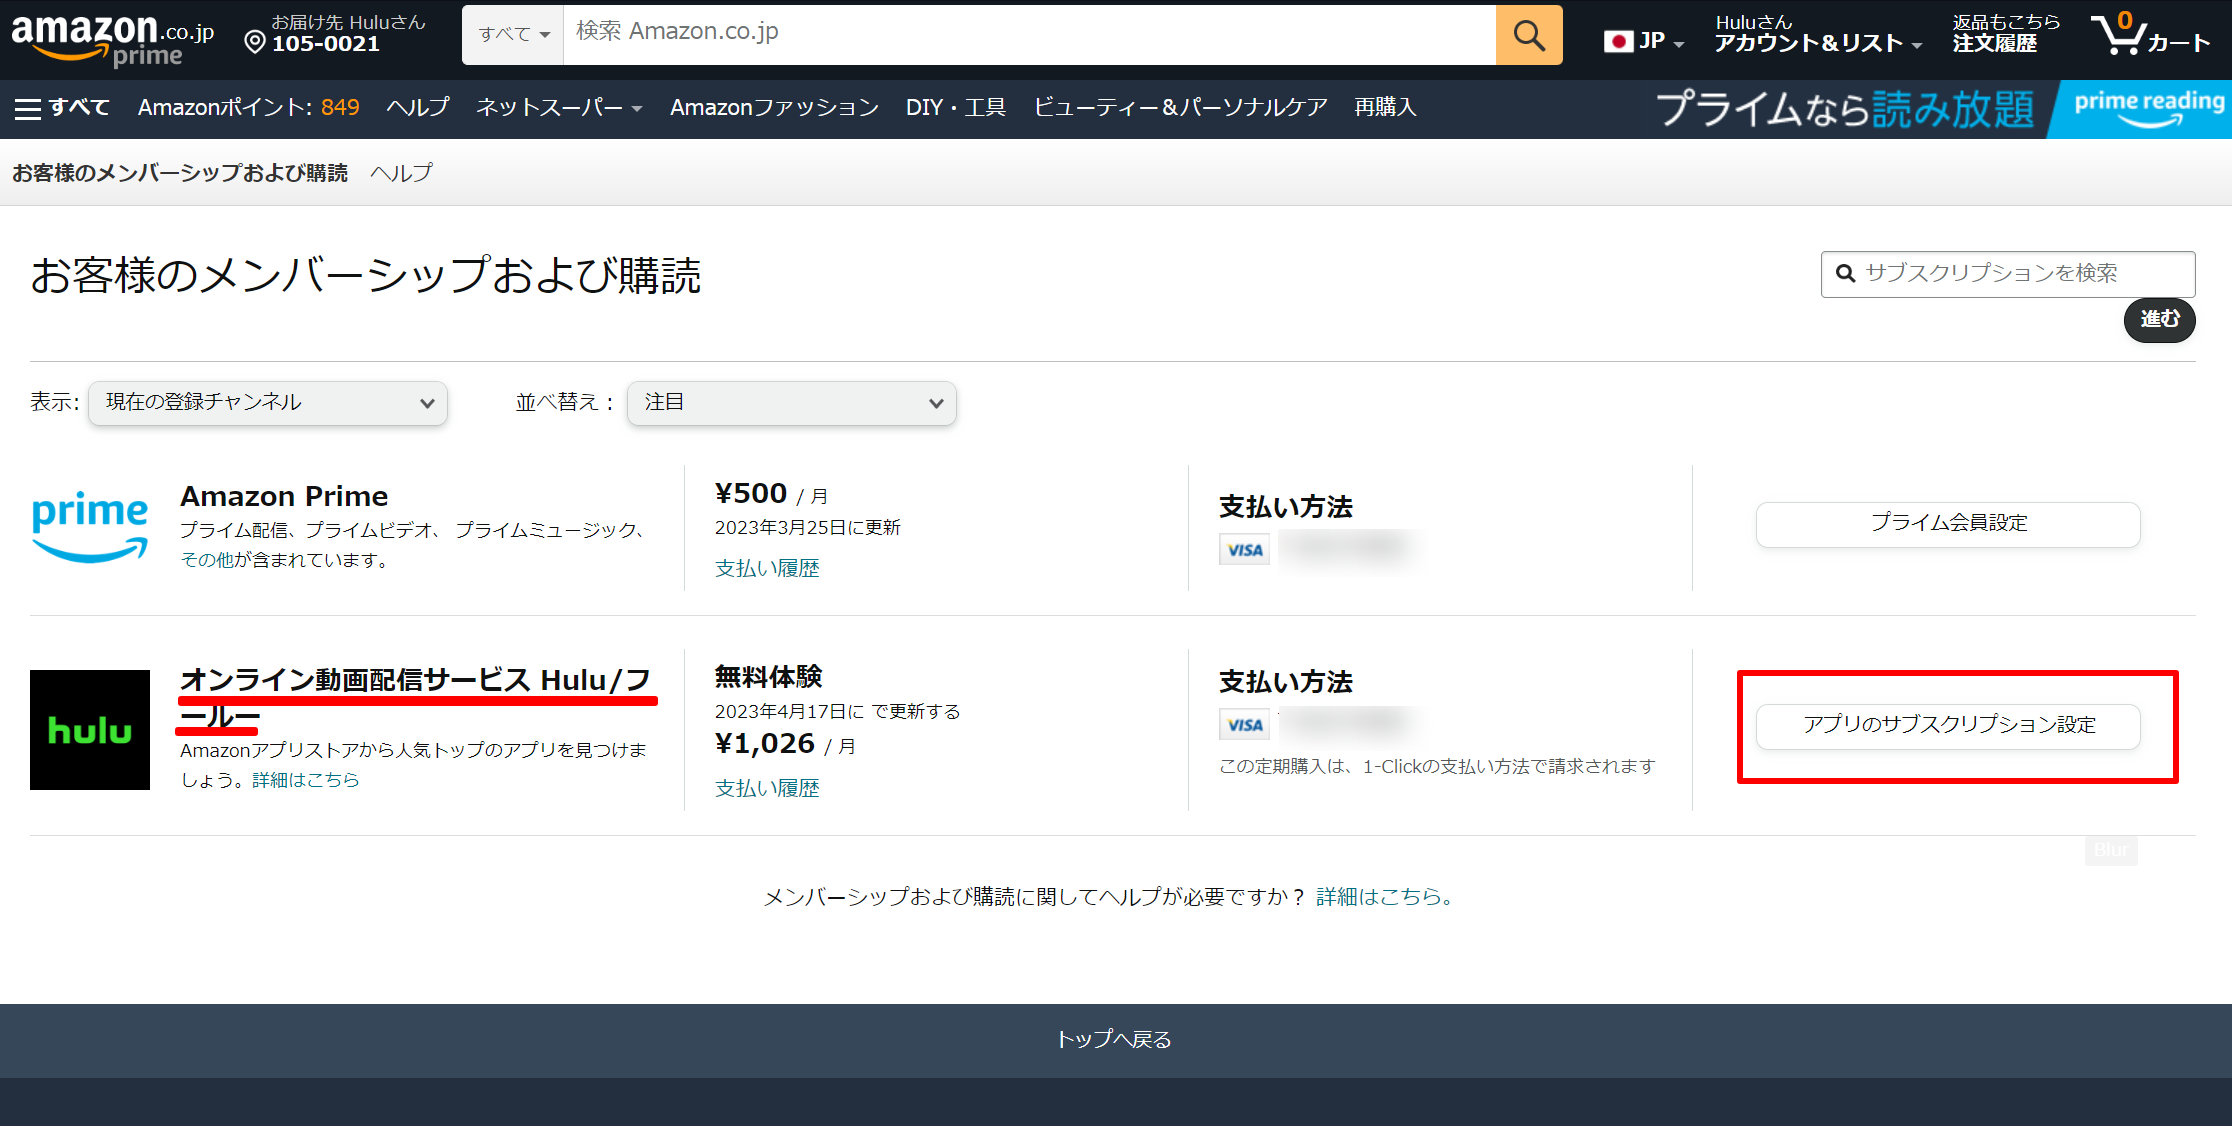
Task: Expand the JP language selector
Action: pyautogui.click(x=1645, y=41)
